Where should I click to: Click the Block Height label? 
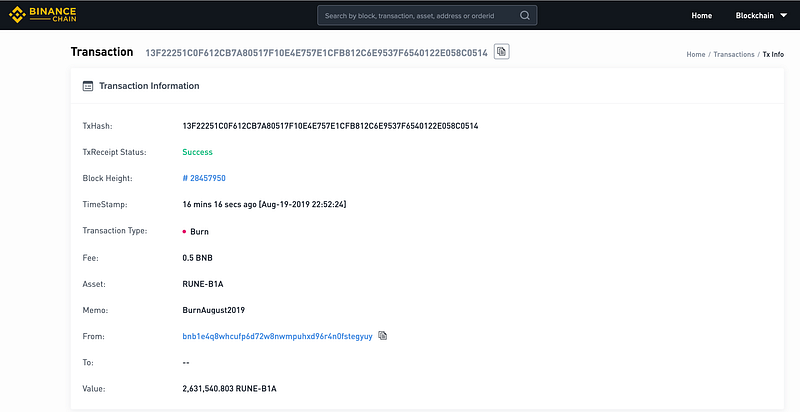pos(107,178)
